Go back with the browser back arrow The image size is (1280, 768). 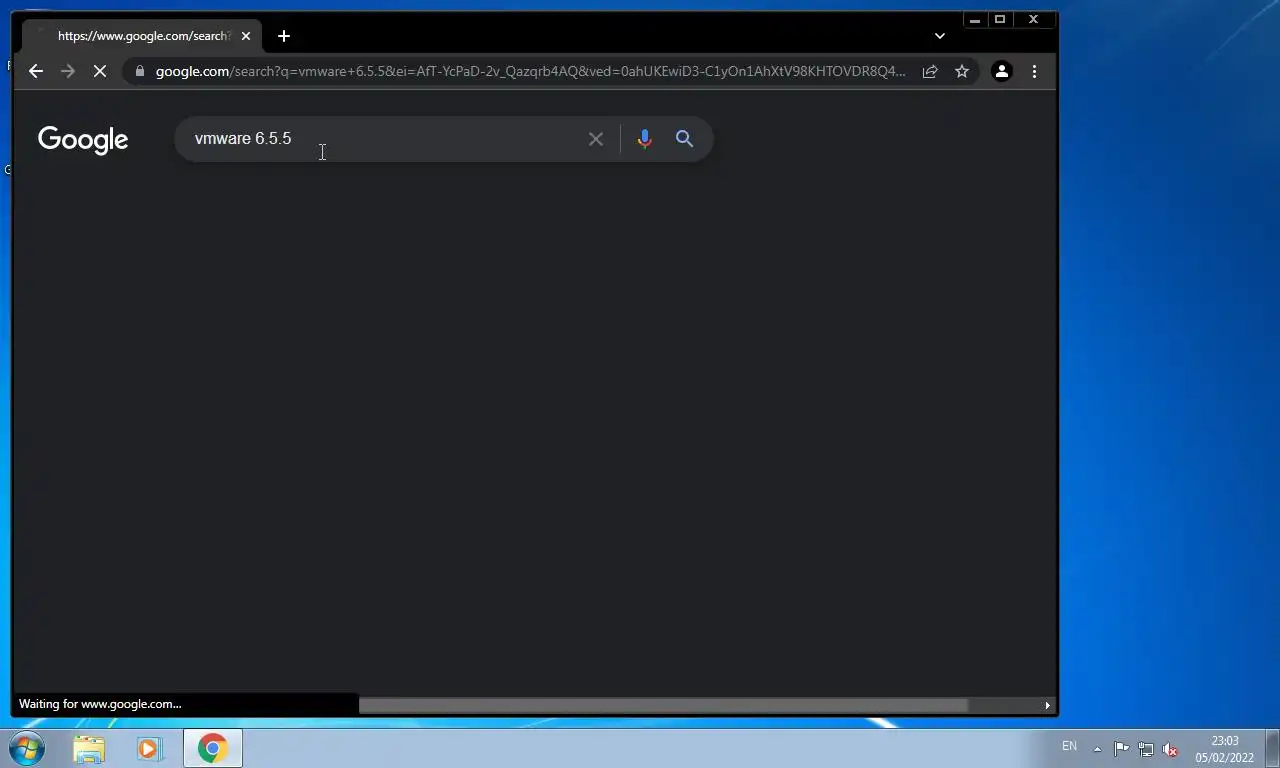(x=36, y=71)
